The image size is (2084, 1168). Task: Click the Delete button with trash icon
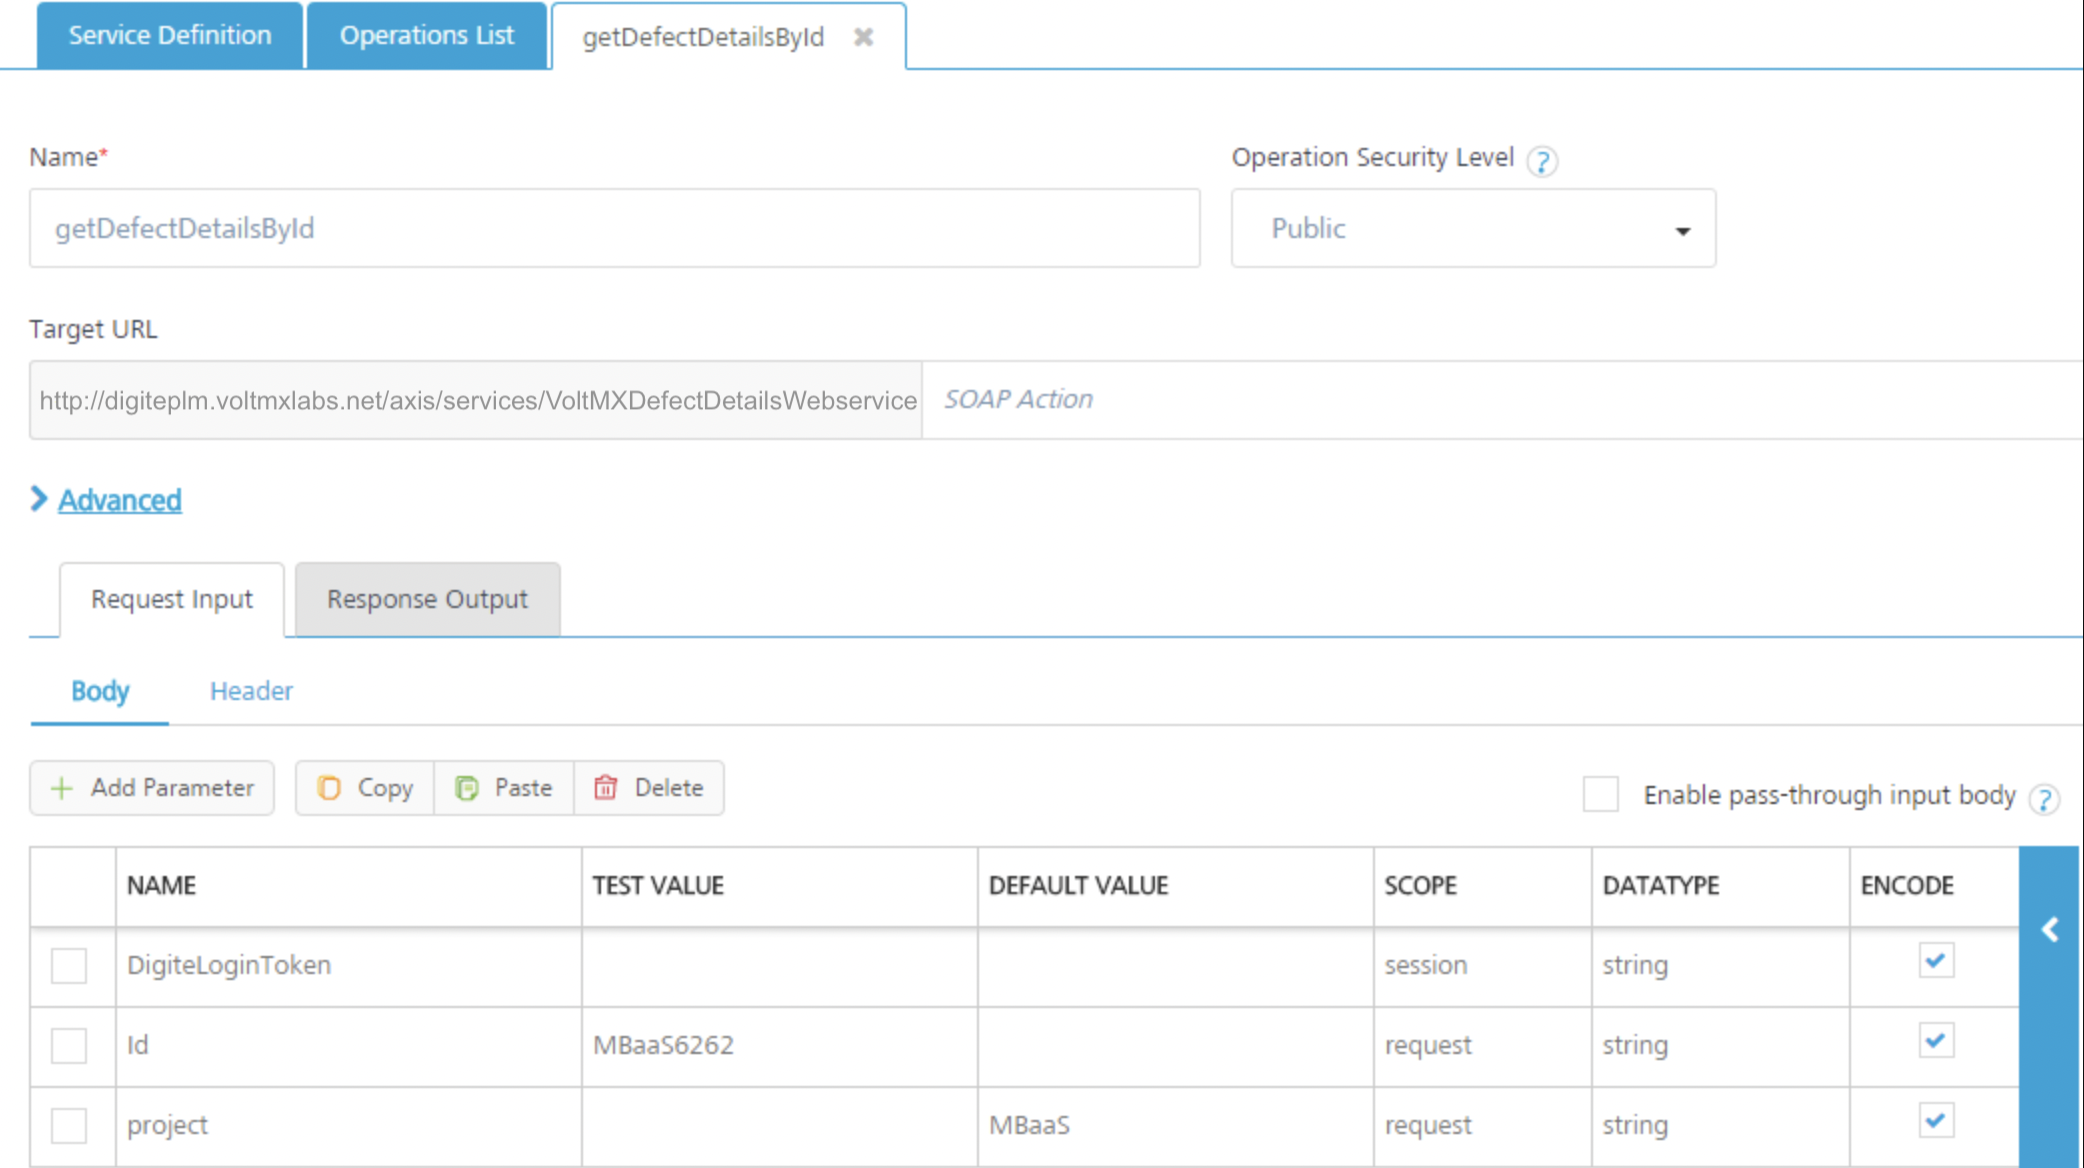click(649, 788)
